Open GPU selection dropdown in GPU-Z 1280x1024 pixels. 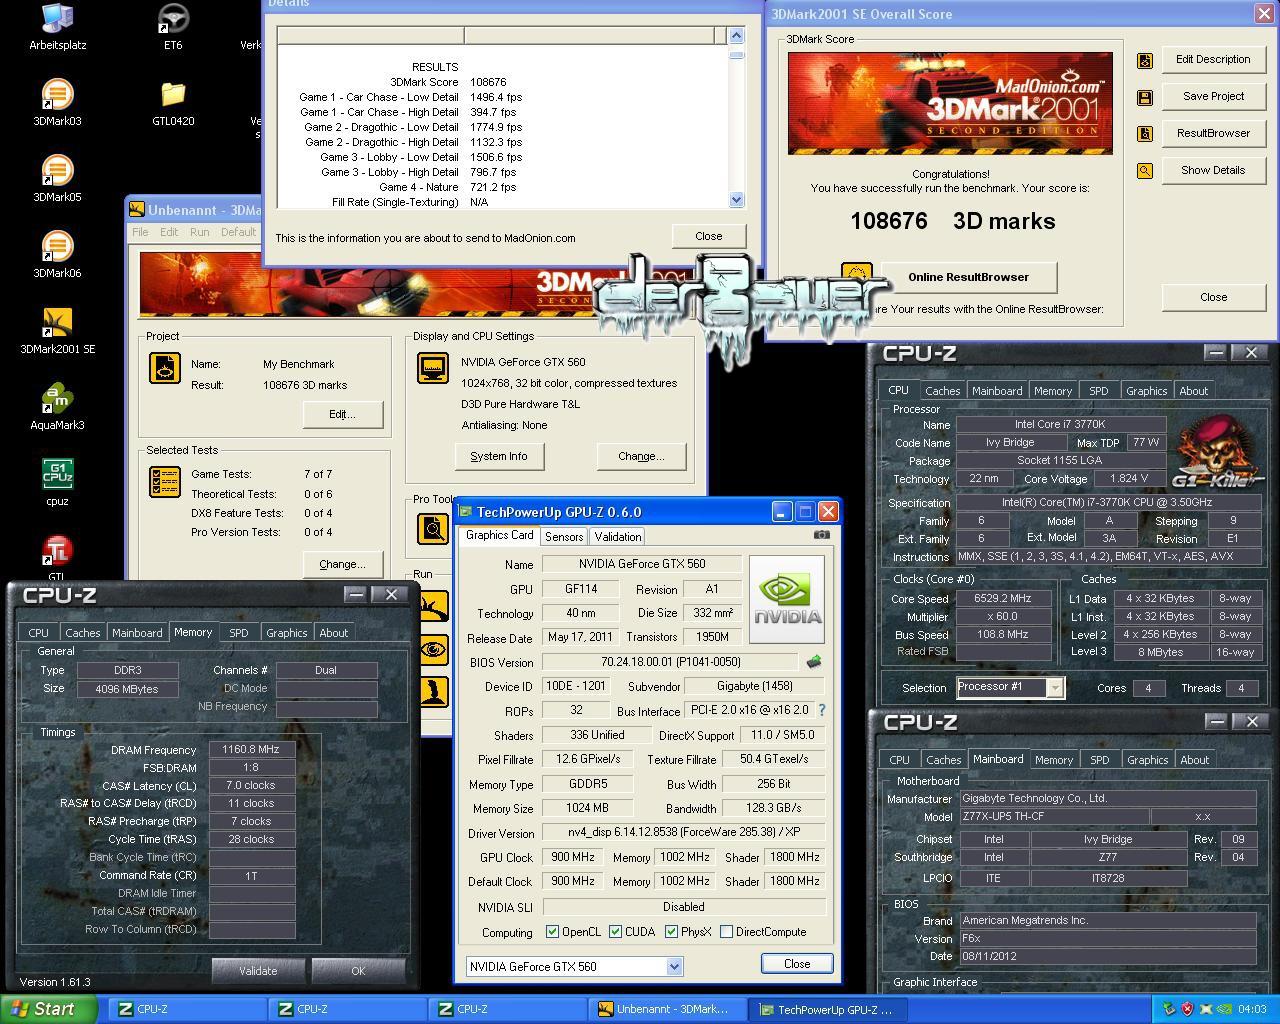tap(674, 967)
